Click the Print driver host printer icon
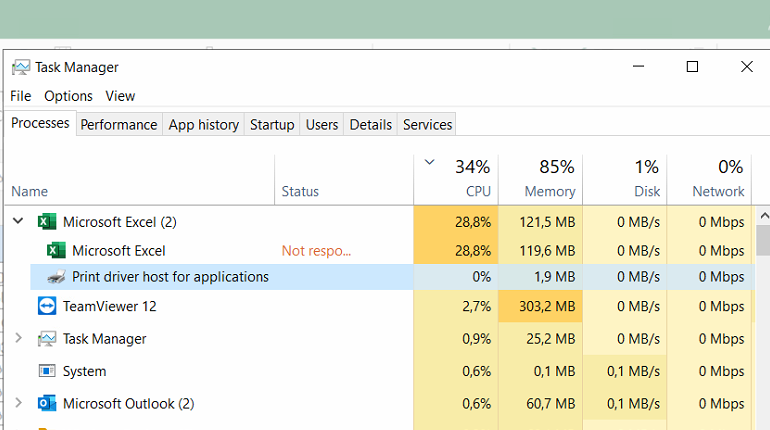The width and height of the screenshot is (770, 430). point(56,277)
